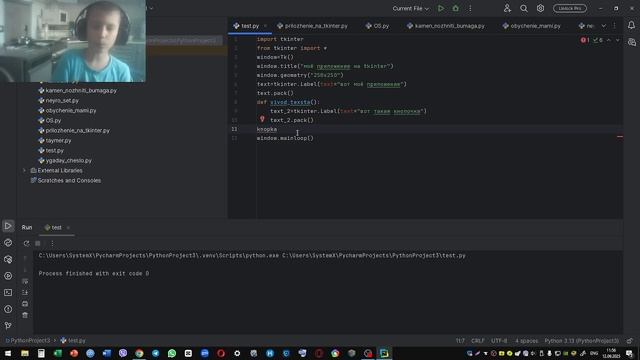Open the More Actions menu next to Debug
Screen dimensions: 640x360
pyautogui.click(x=470, y=8)
